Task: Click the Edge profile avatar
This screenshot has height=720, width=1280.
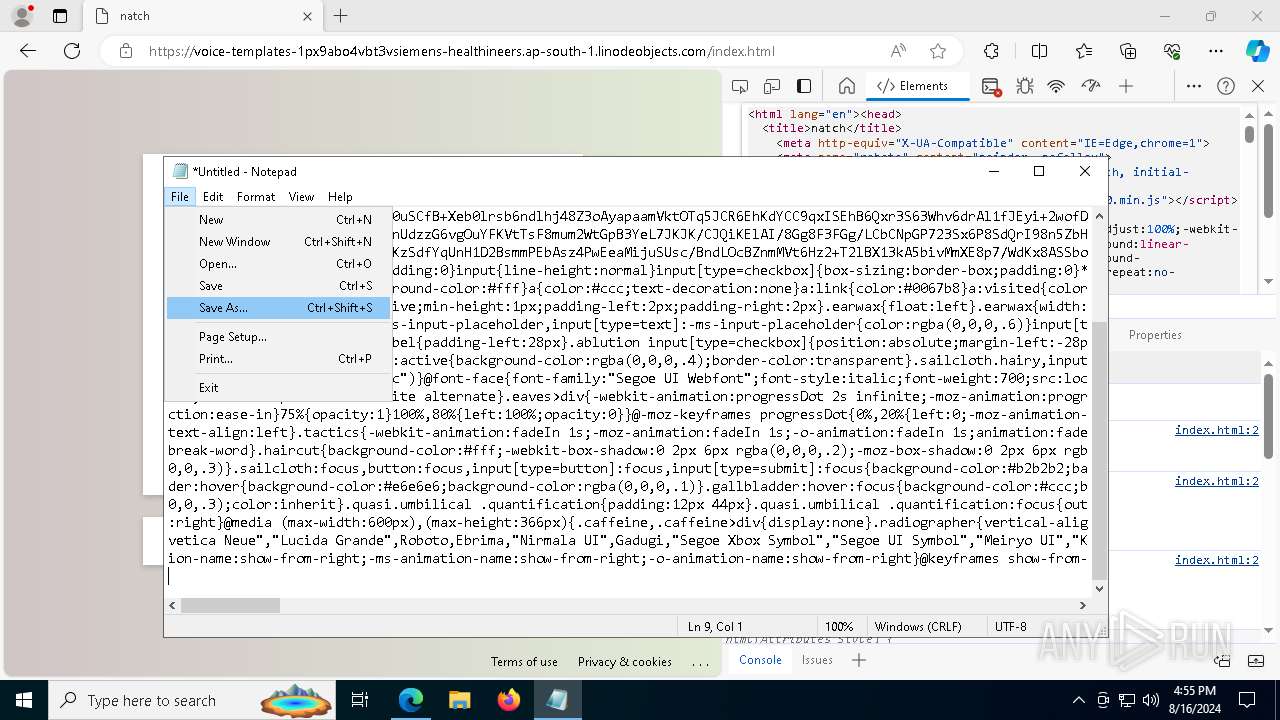Action: coord(22,16)
